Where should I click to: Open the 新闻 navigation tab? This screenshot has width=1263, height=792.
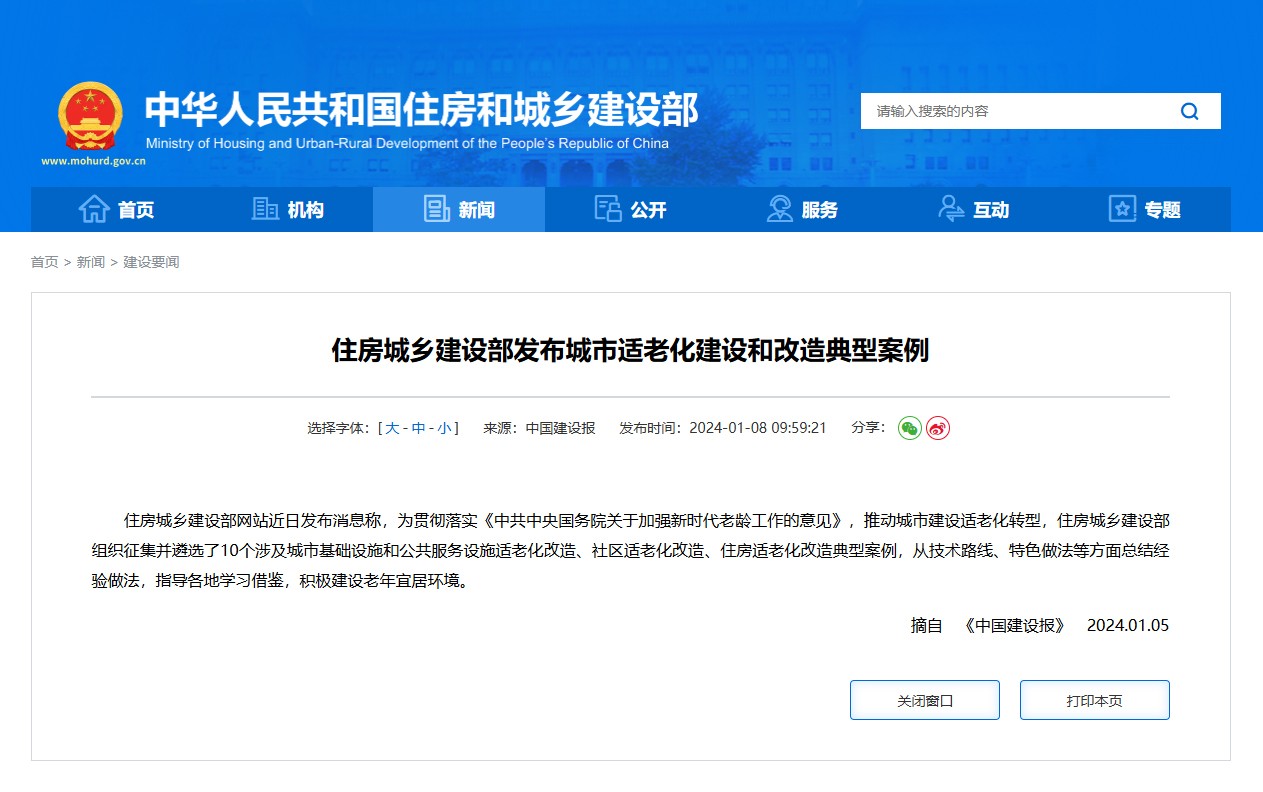click(x=459, y=210)
